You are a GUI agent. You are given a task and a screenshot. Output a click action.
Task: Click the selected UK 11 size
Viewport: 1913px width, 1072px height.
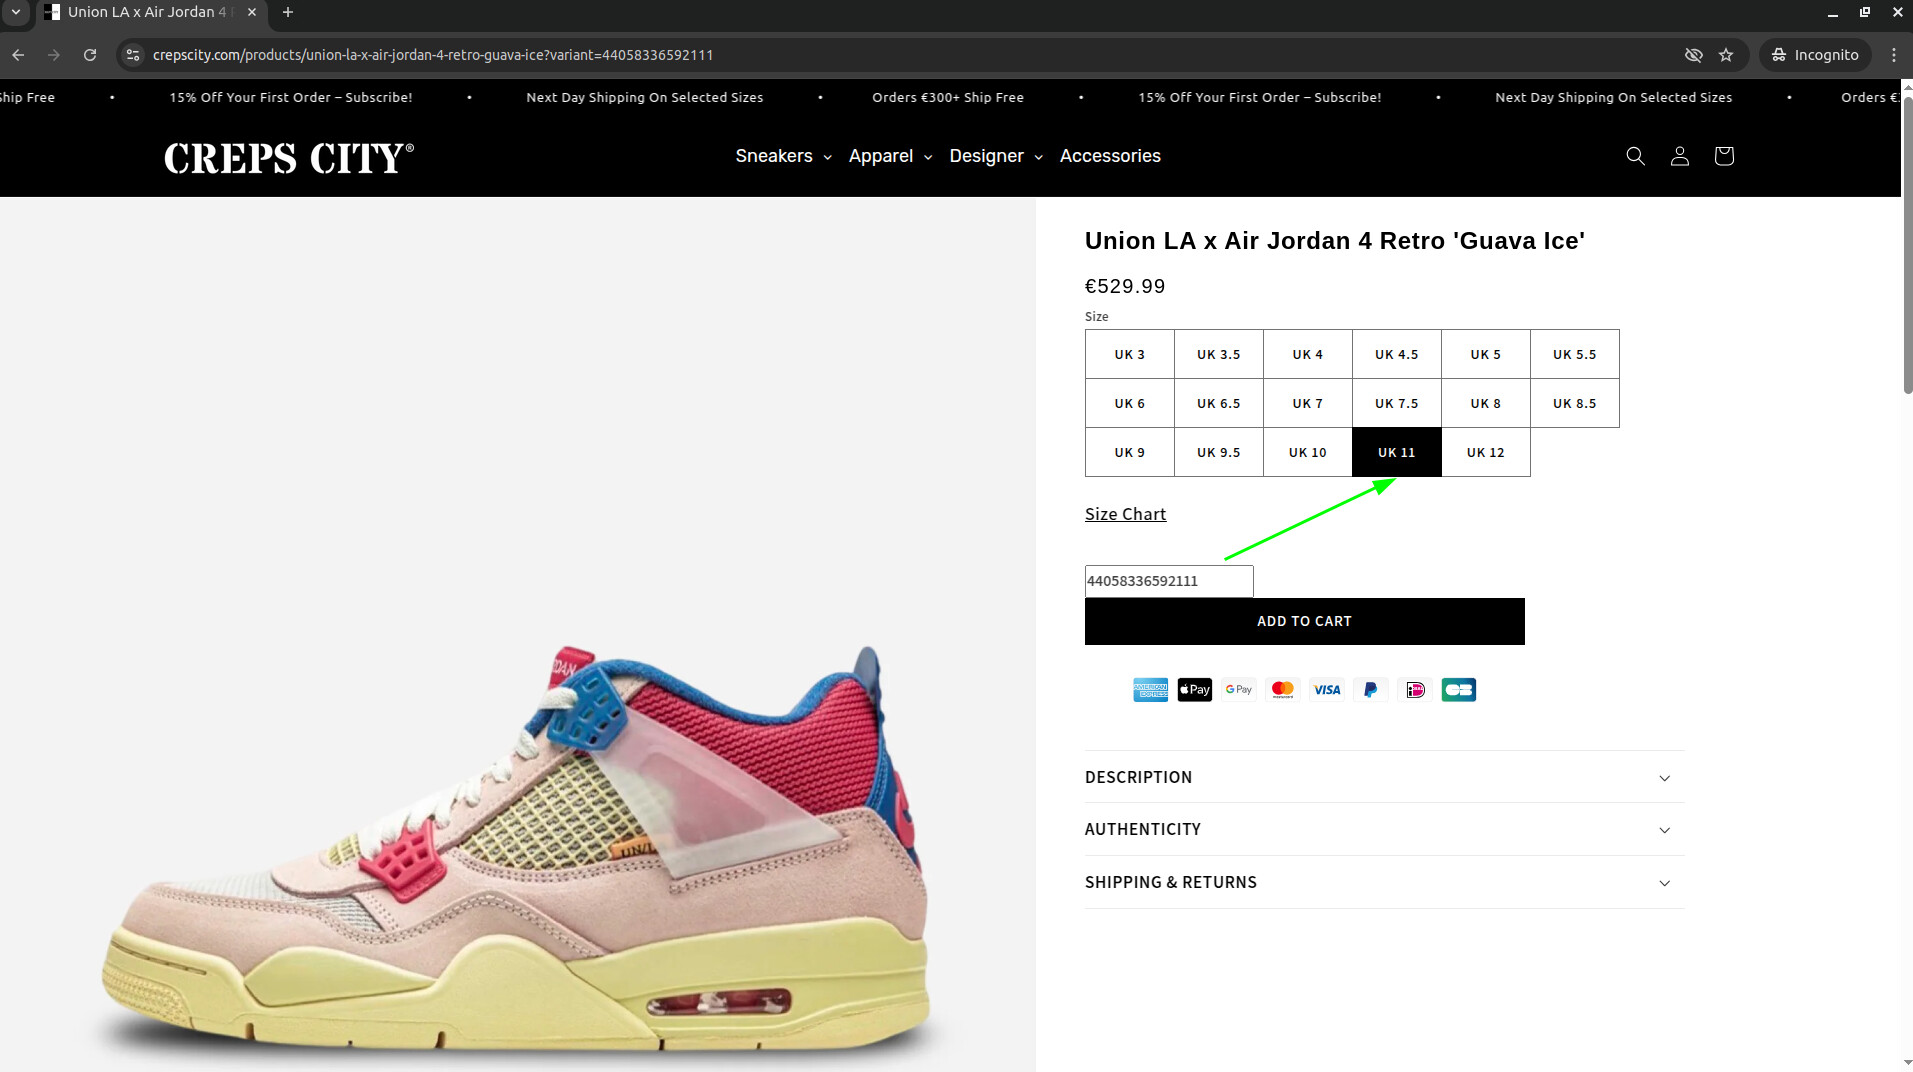pyautogui.click(x=1396, y=452)
